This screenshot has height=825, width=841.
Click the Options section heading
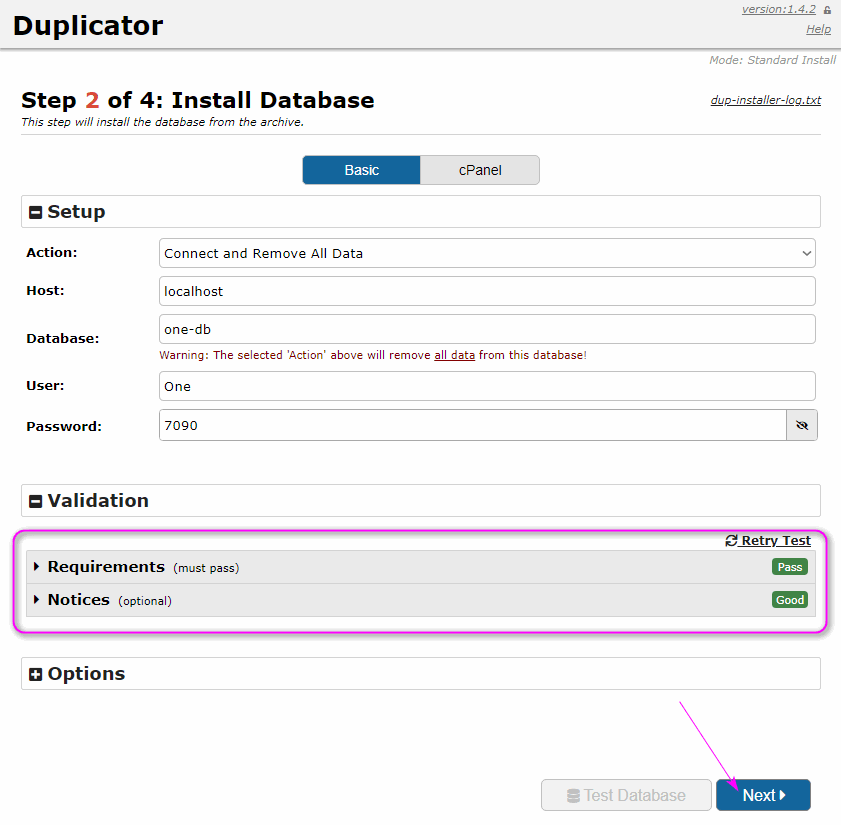coord(86,674)
